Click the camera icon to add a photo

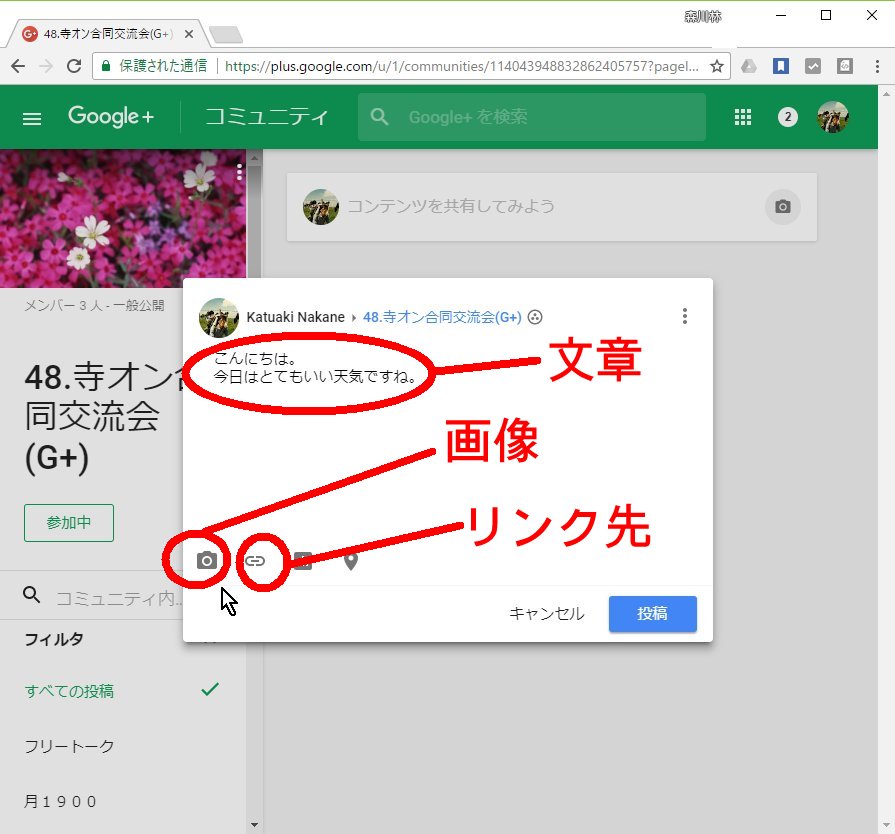207,561
